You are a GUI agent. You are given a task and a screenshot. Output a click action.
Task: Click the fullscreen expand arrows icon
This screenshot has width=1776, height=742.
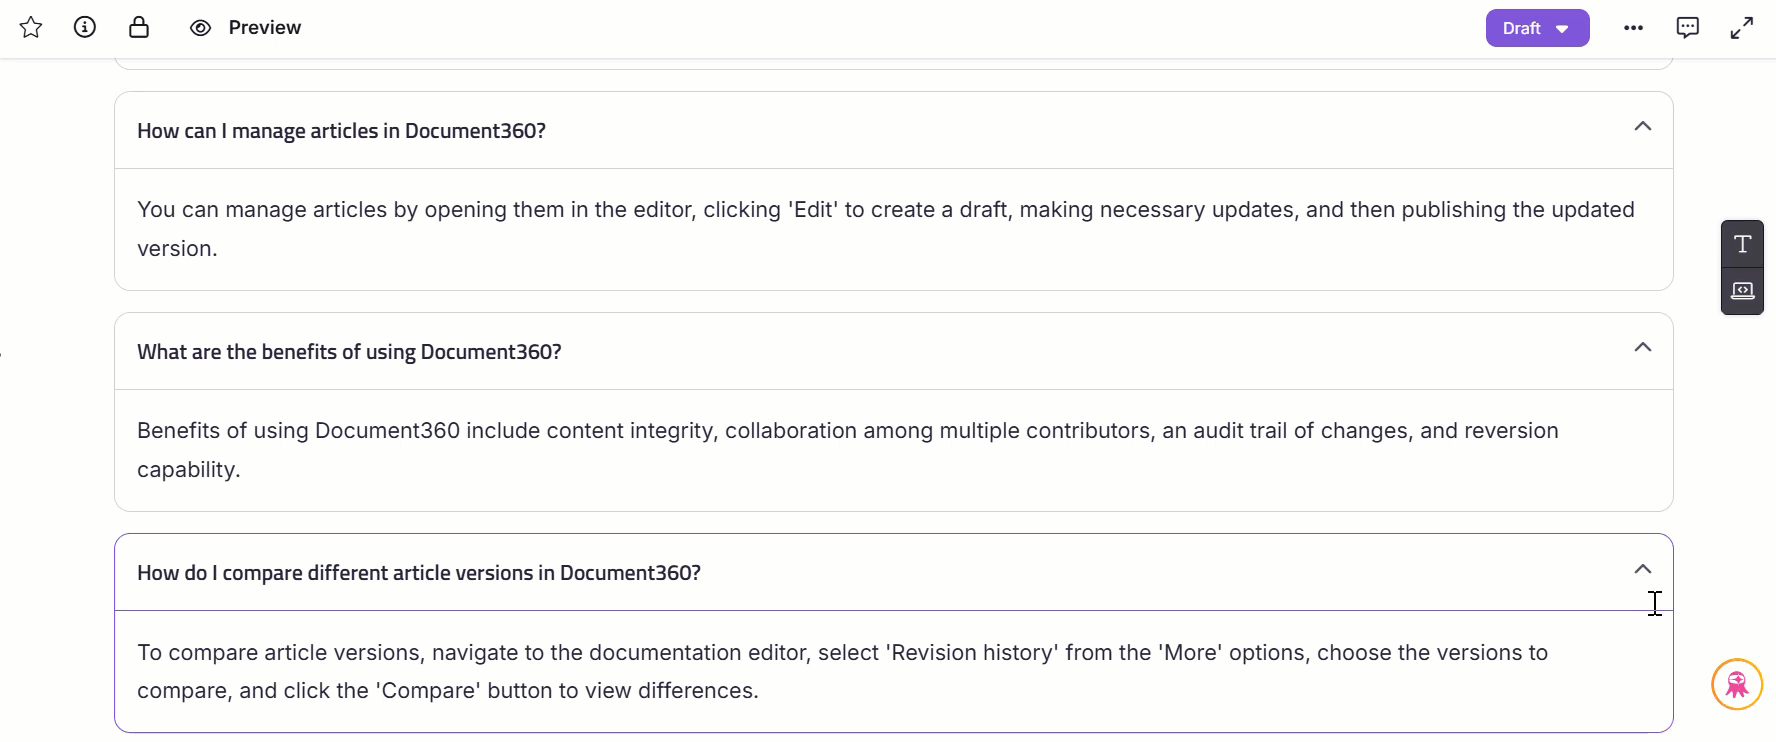(1741, 28)
